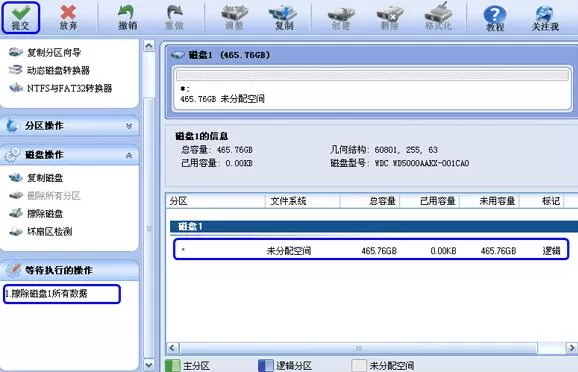Screen dimensions: 578x372
Task: Click the 磁盘操作 panel header
Action: coord(70,155)
